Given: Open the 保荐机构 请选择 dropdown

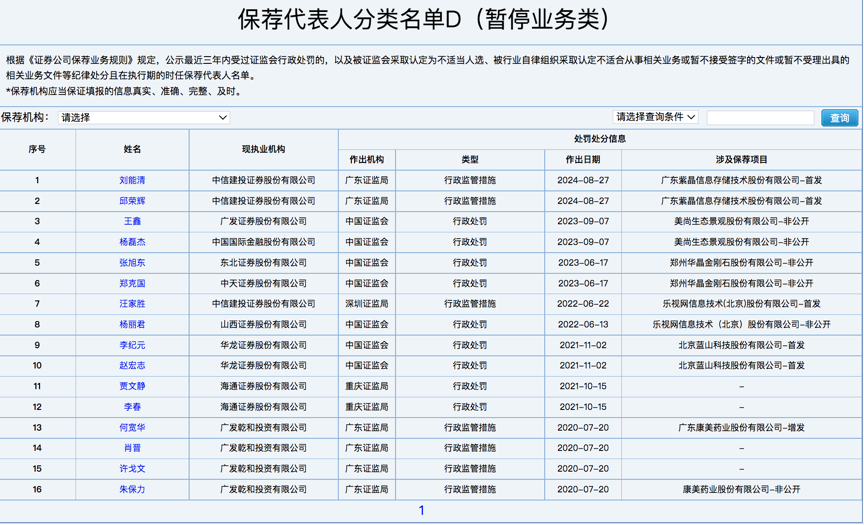Looking at the screenshot, I should 143,117.
